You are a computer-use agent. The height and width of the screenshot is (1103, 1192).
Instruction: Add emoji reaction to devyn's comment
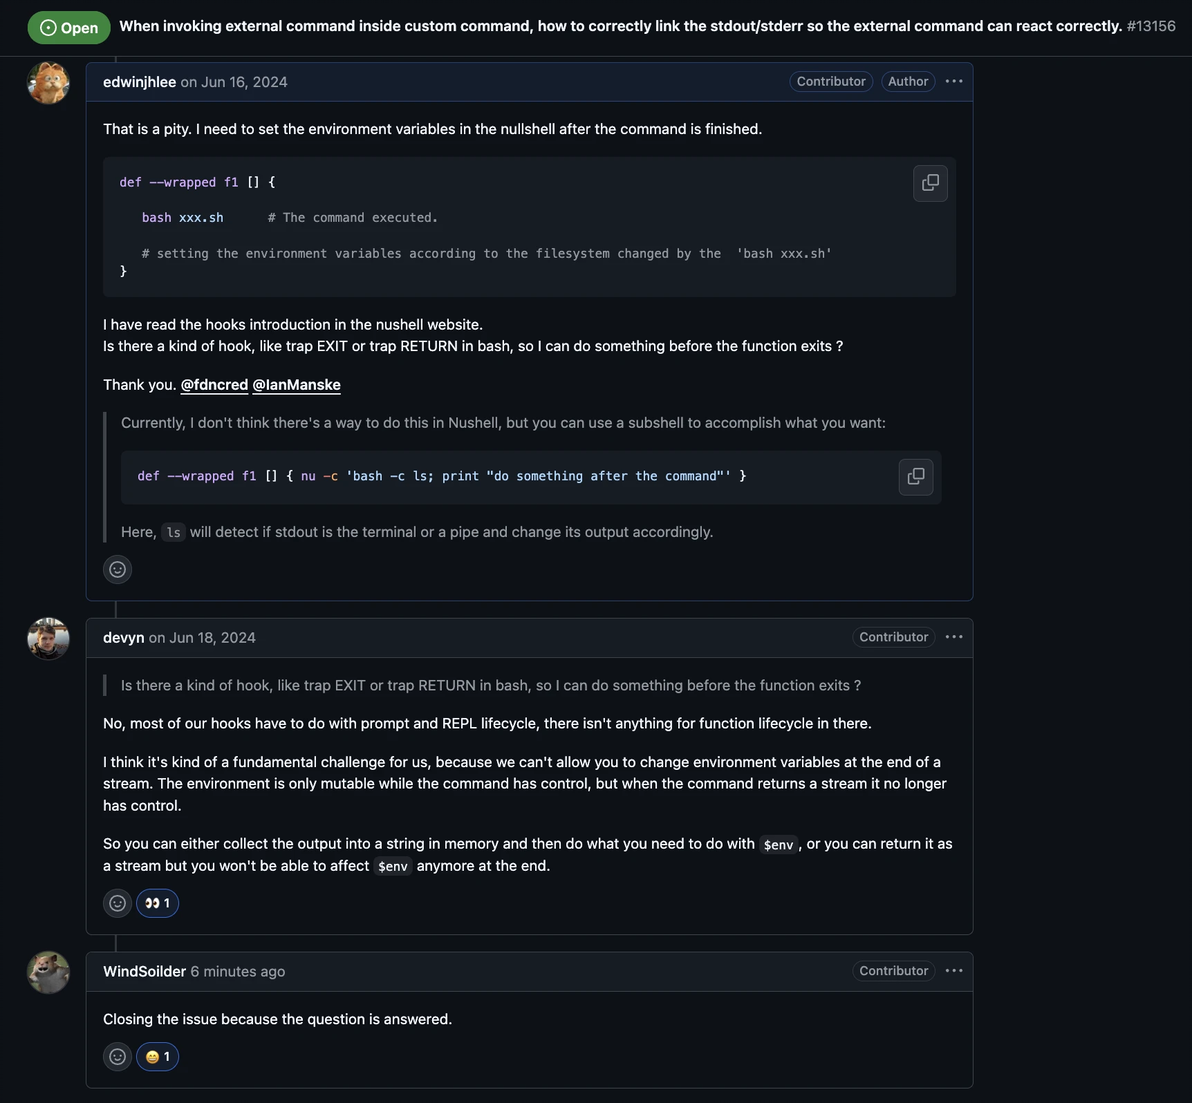click(117, 903)
